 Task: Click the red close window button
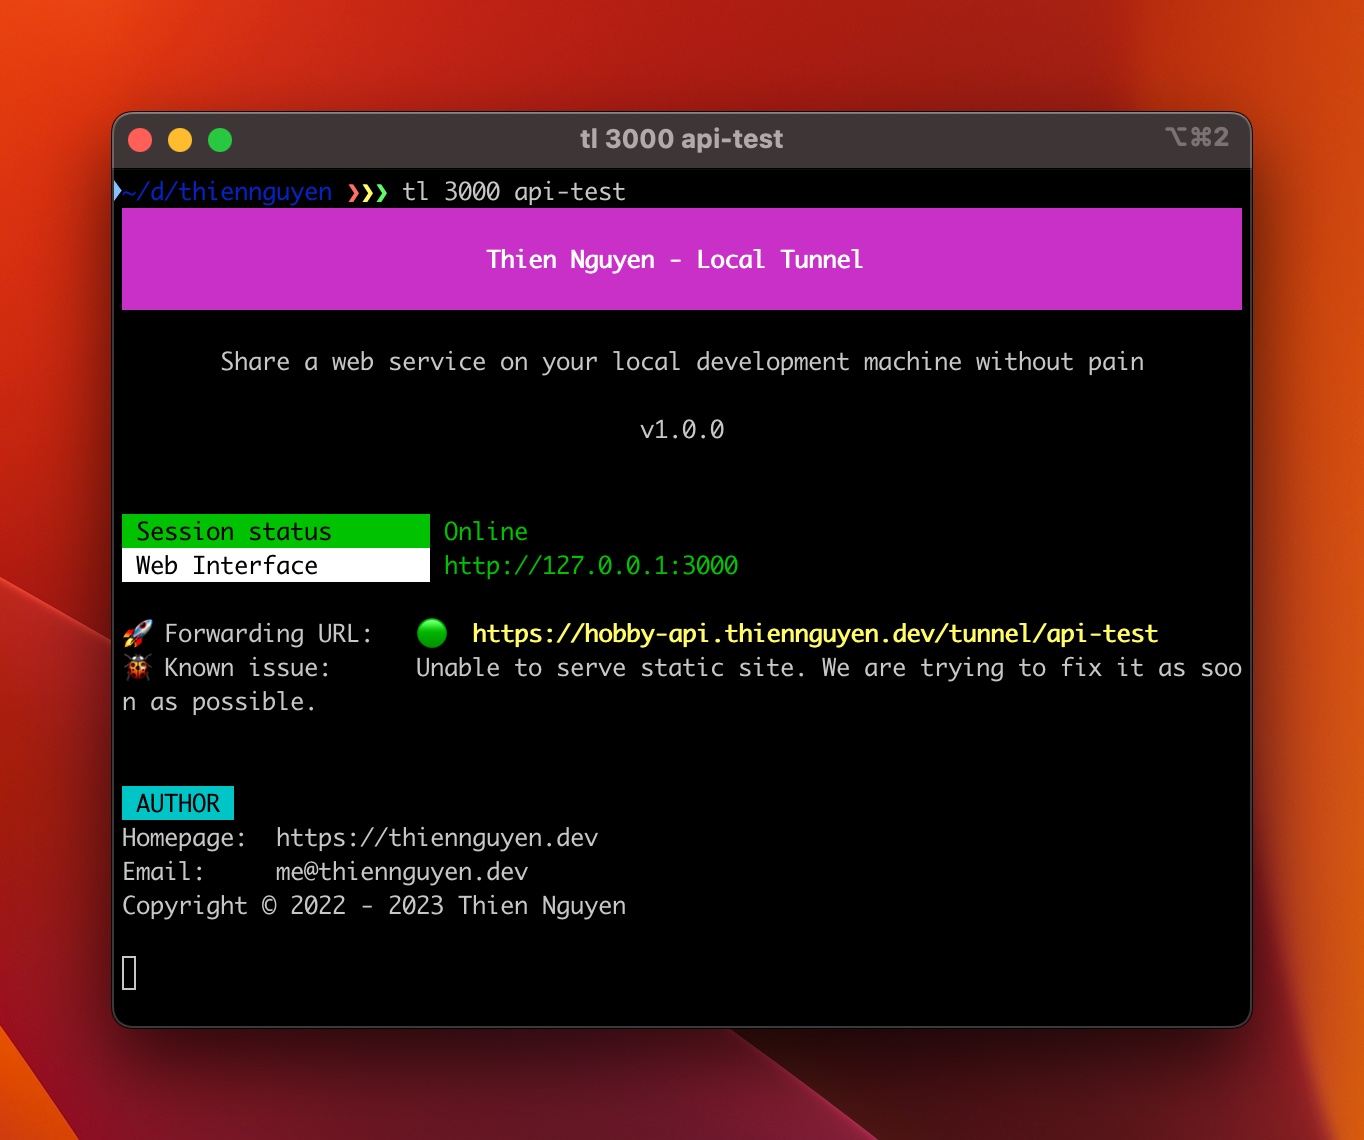(x=140, y=140)
